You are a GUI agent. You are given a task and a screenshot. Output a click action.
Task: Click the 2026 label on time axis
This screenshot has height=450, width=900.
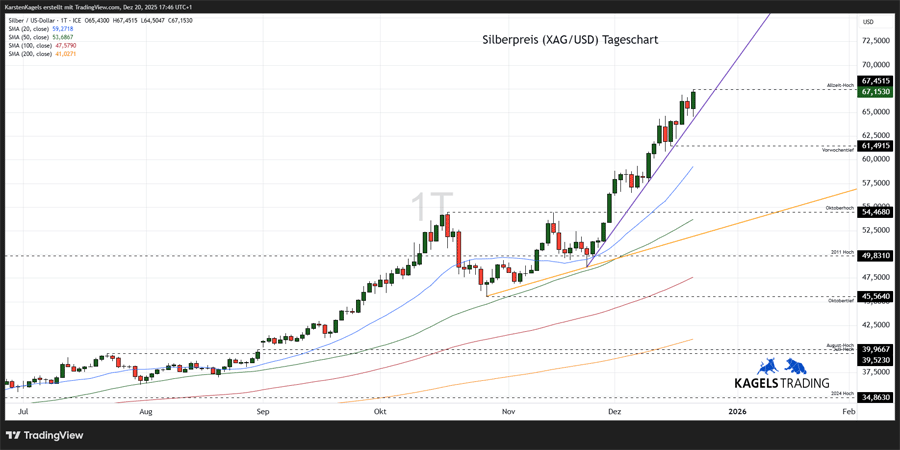tap(737, 411)
